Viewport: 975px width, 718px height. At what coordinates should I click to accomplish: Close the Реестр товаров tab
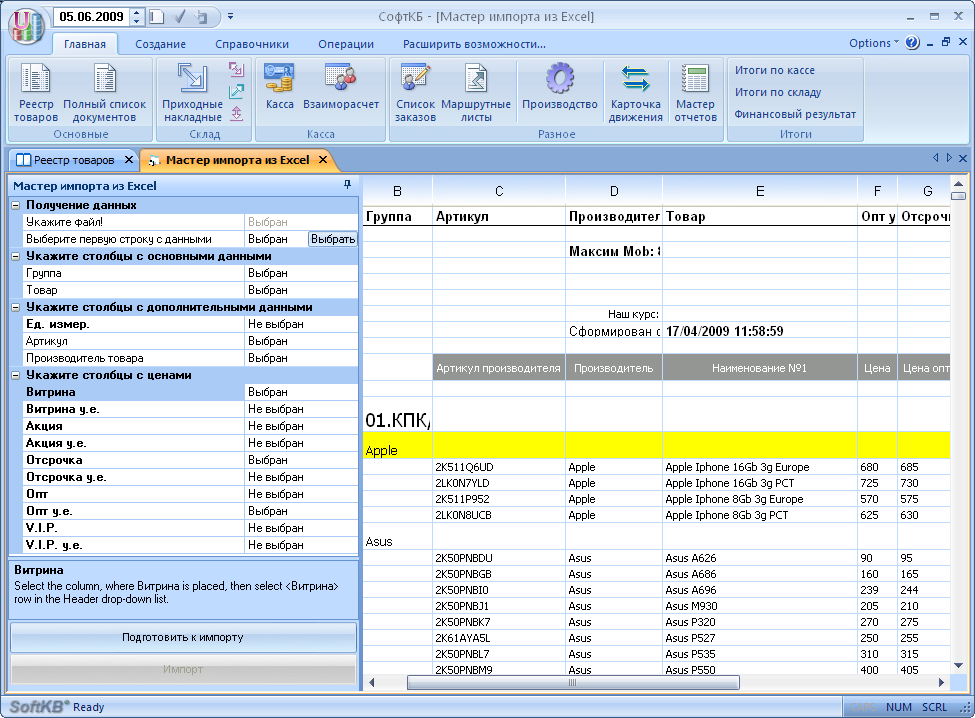click(129, 160)
